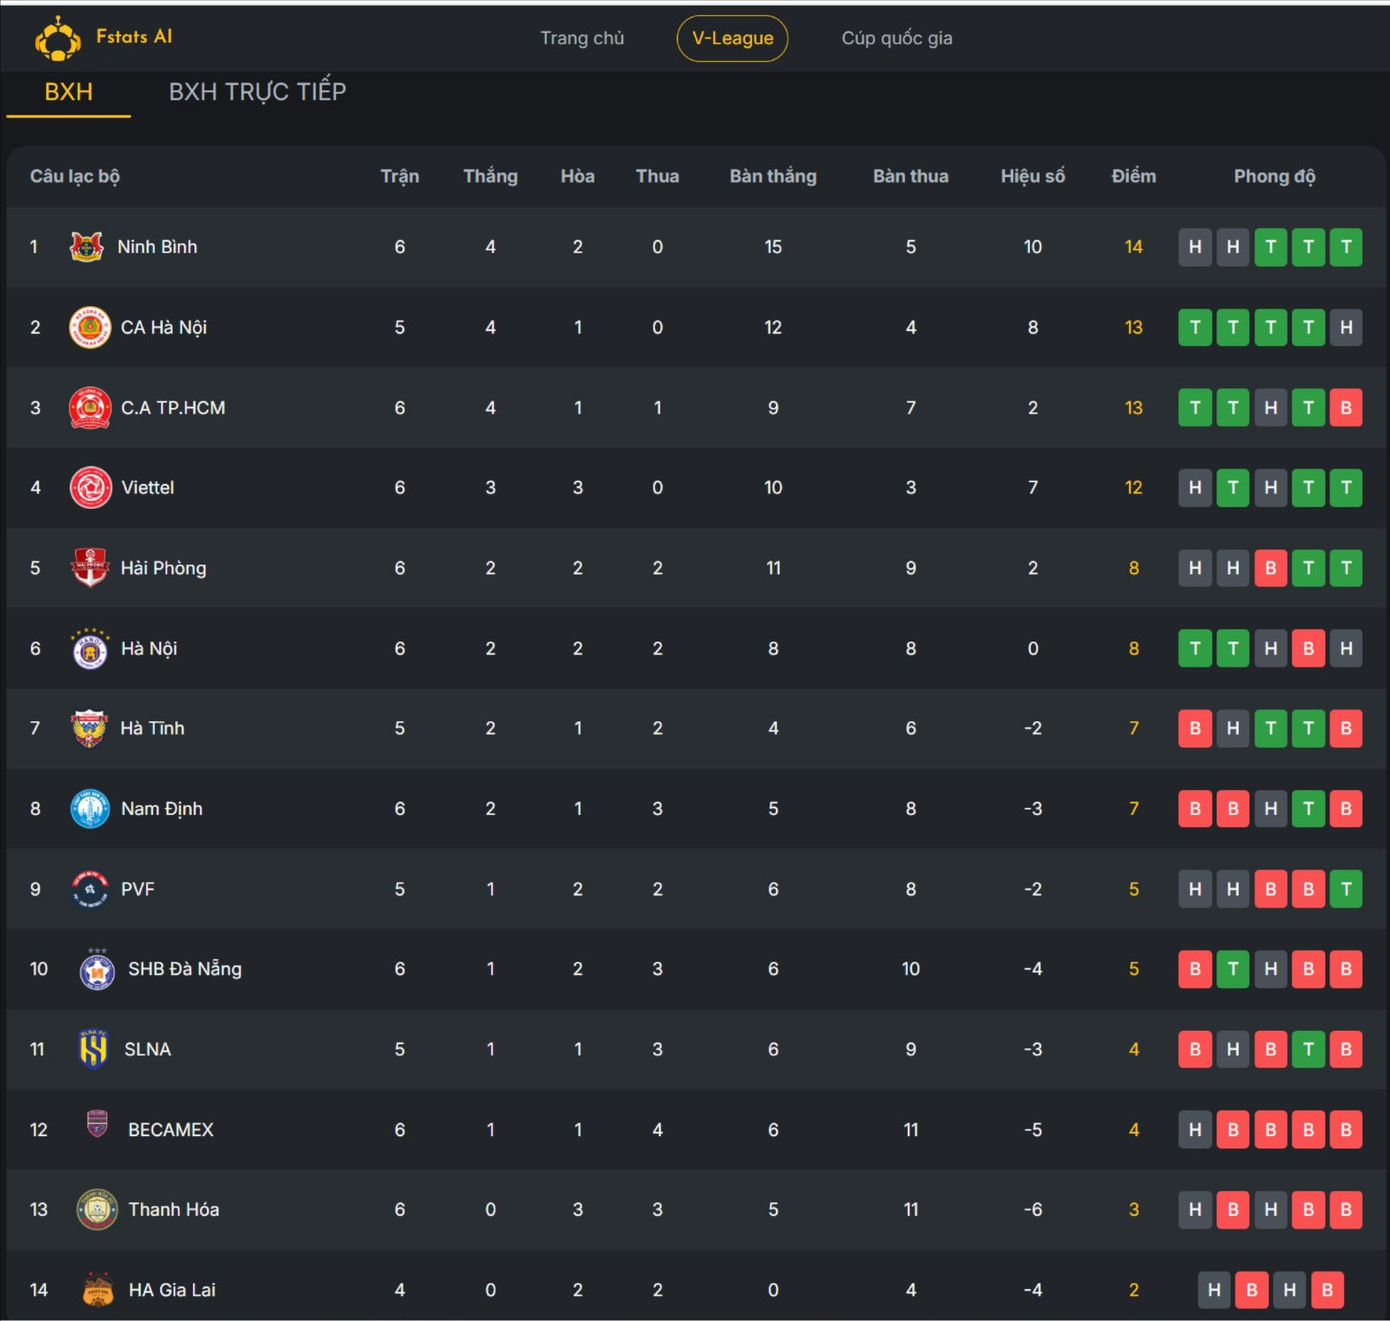This screenshot has height=1321, width=1390.
Task: Go to Trang chủ home page
Action: pos(582,38)
